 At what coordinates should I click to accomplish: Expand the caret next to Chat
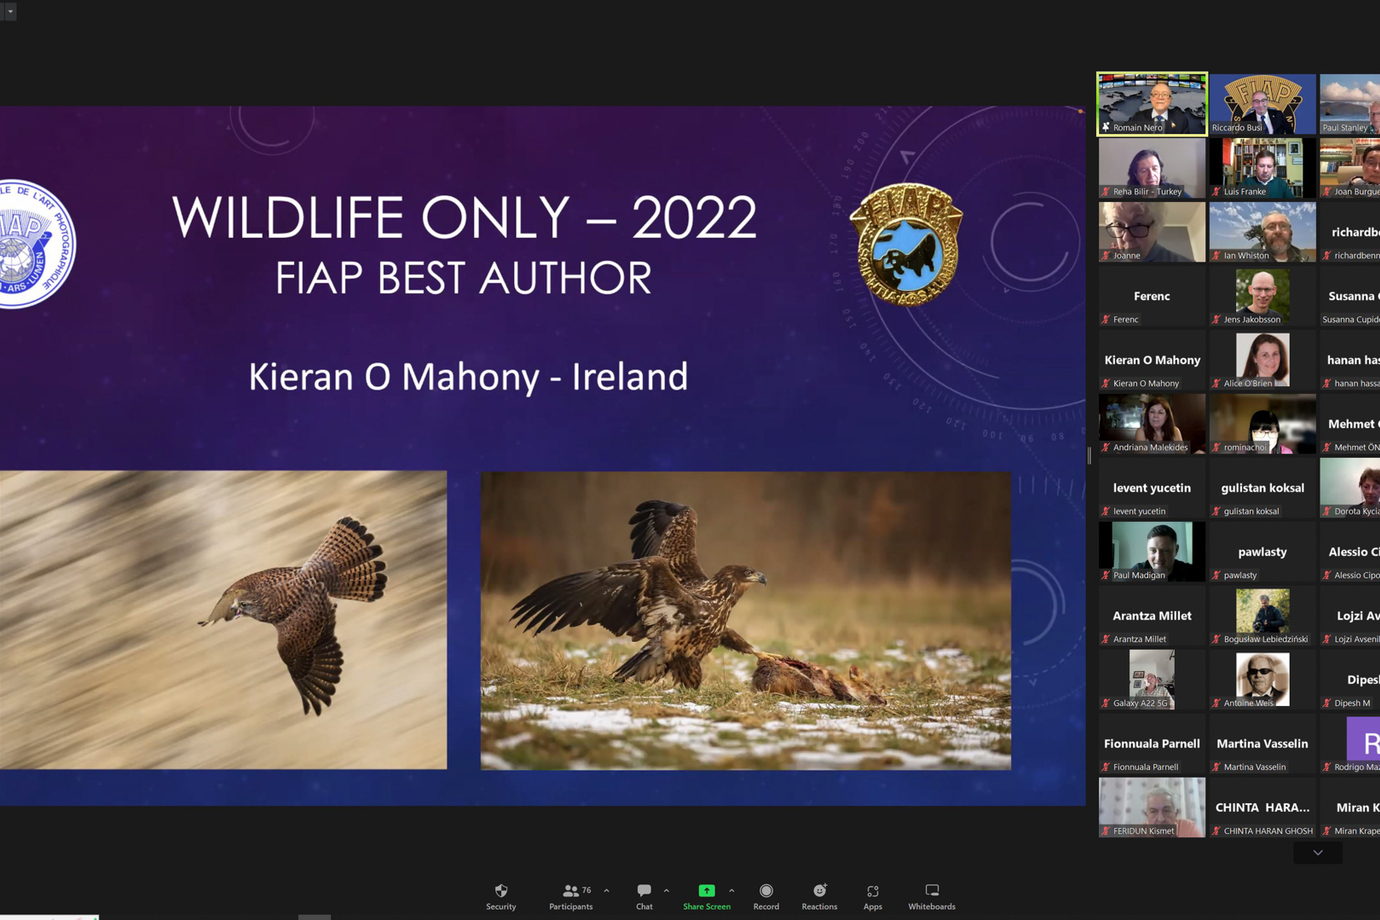point(666,890)
